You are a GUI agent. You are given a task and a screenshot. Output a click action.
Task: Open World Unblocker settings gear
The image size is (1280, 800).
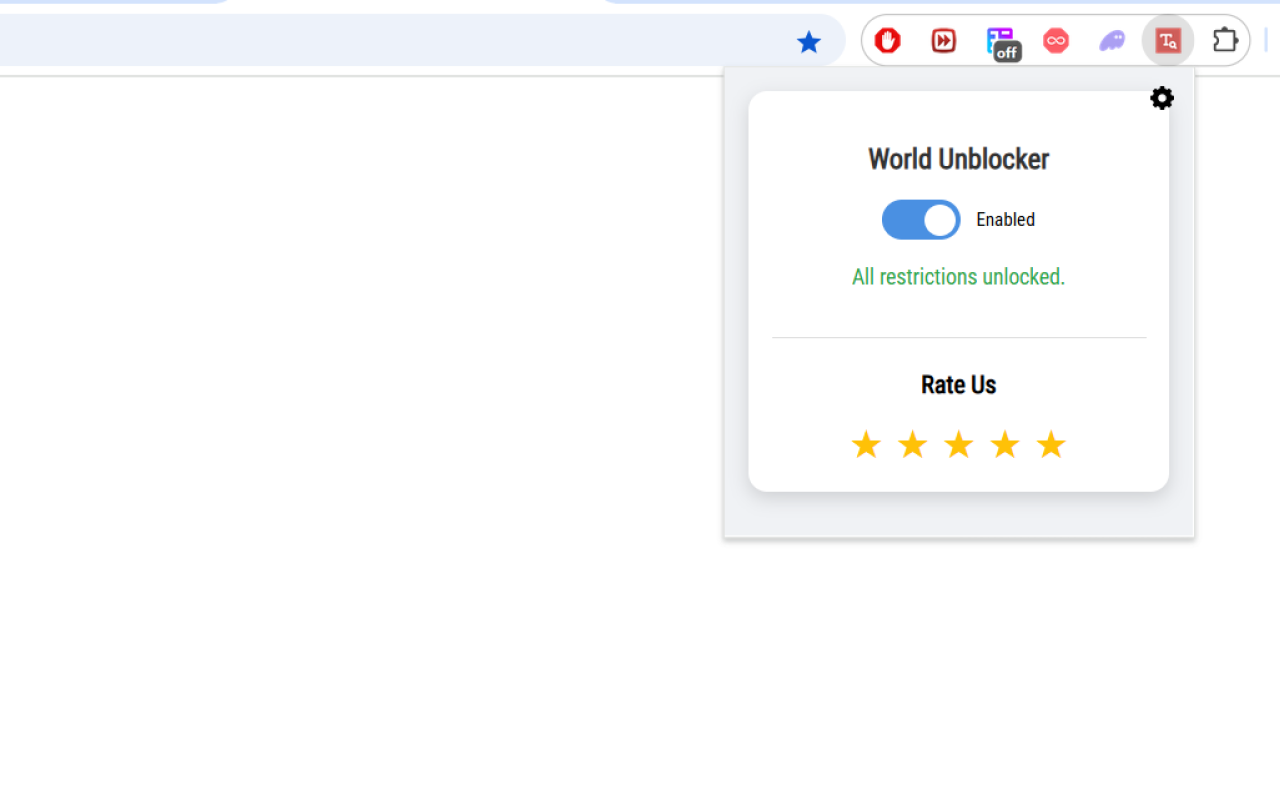[1162, 98]
